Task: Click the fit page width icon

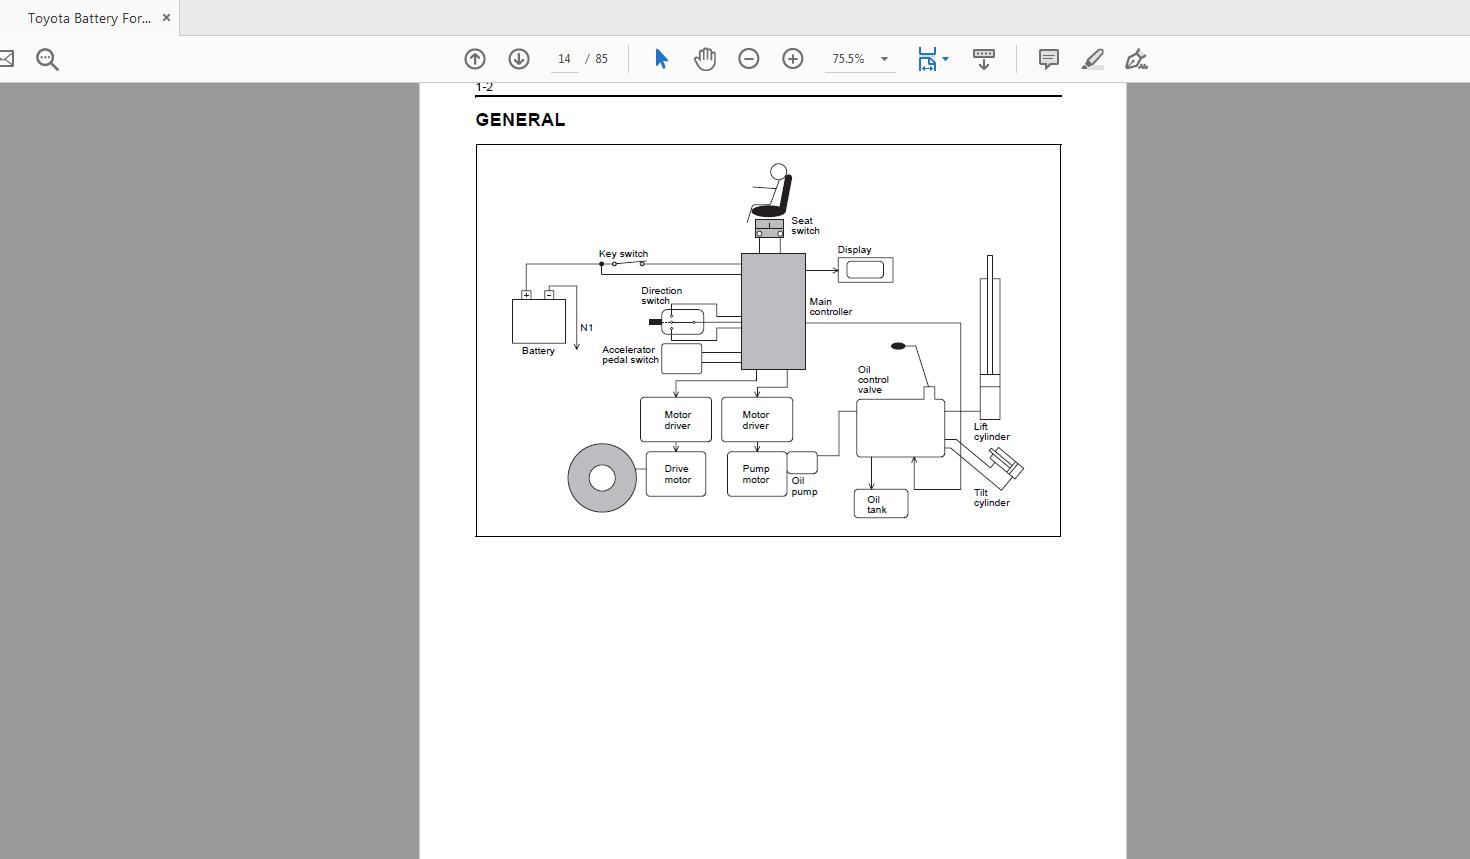Action: pyautogui.click(x=927, y=59)
